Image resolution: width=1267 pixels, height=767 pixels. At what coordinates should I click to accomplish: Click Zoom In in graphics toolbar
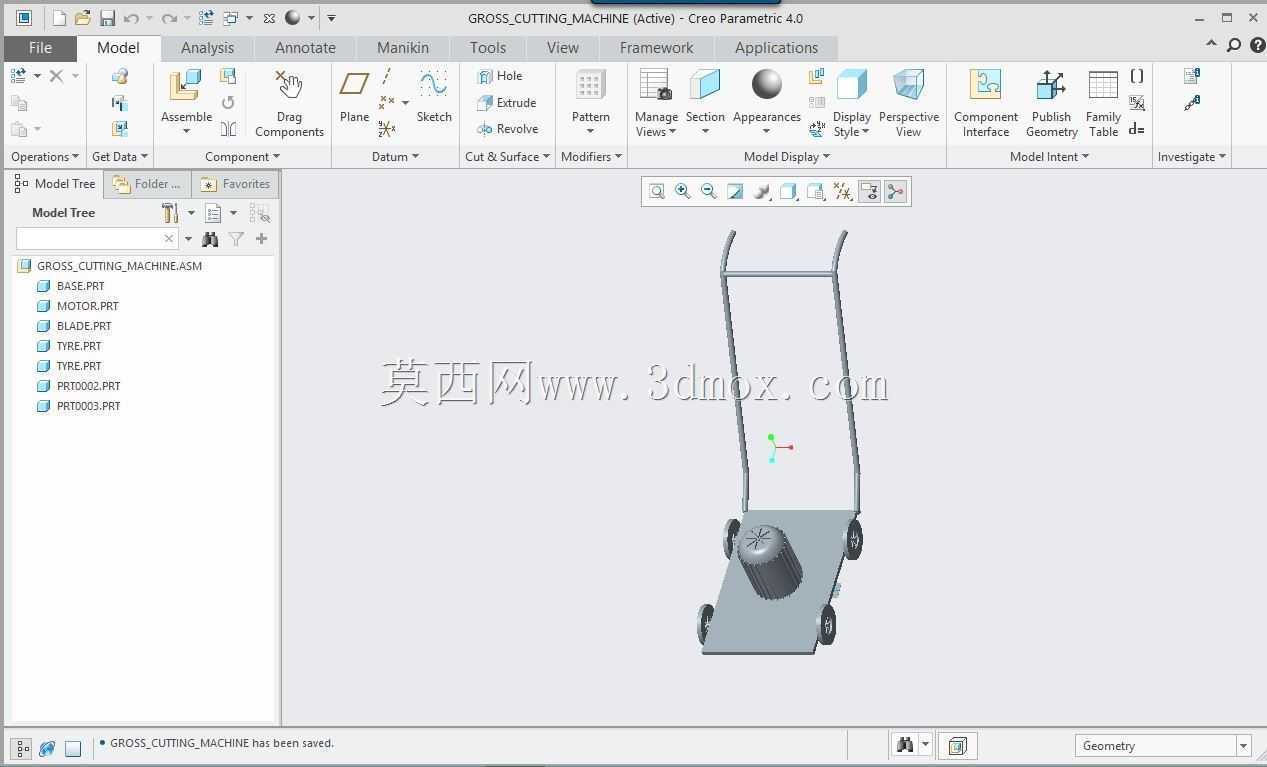pyautogui.click(x=683, y=191)
